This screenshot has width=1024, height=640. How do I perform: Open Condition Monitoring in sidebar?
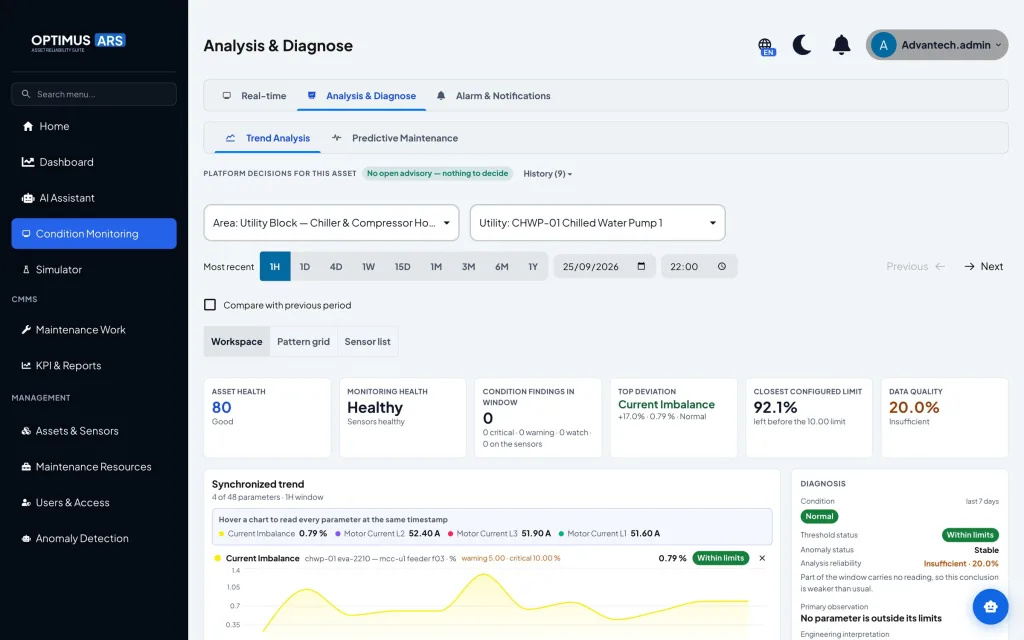coord(93,233)
